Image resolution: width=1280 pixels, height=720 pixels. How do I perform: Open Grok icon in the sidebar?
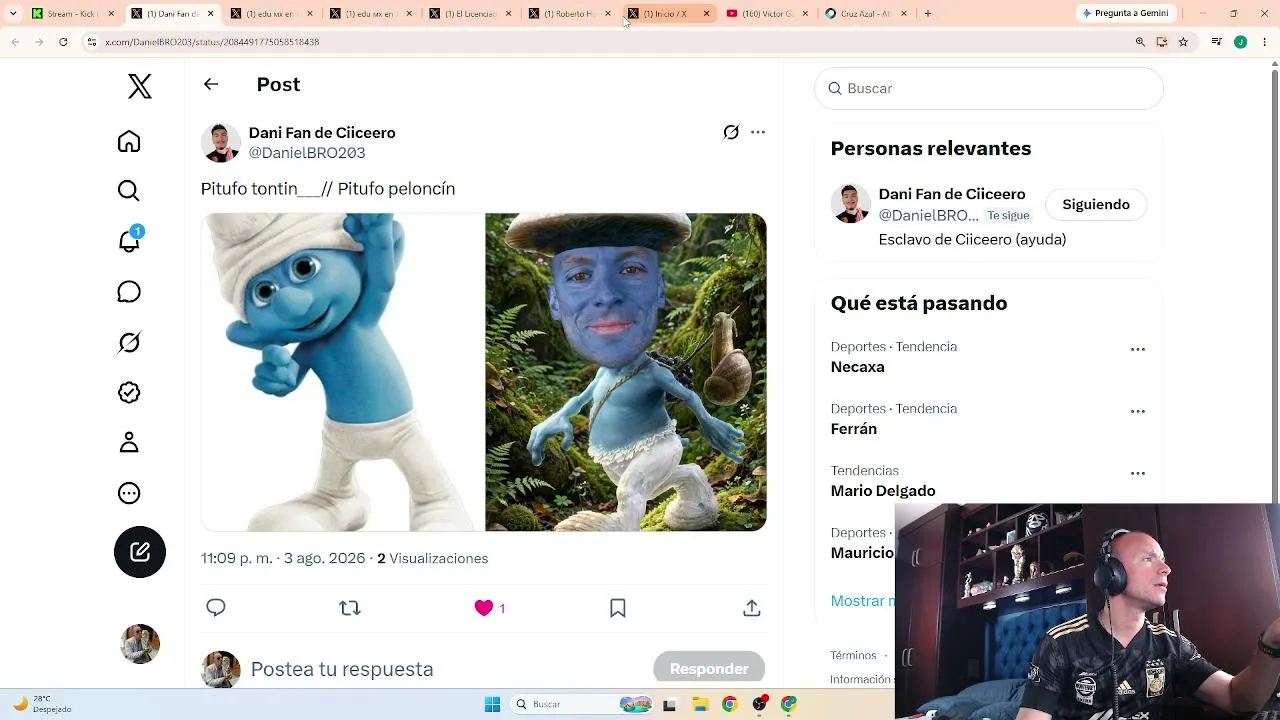pos(129,342)
